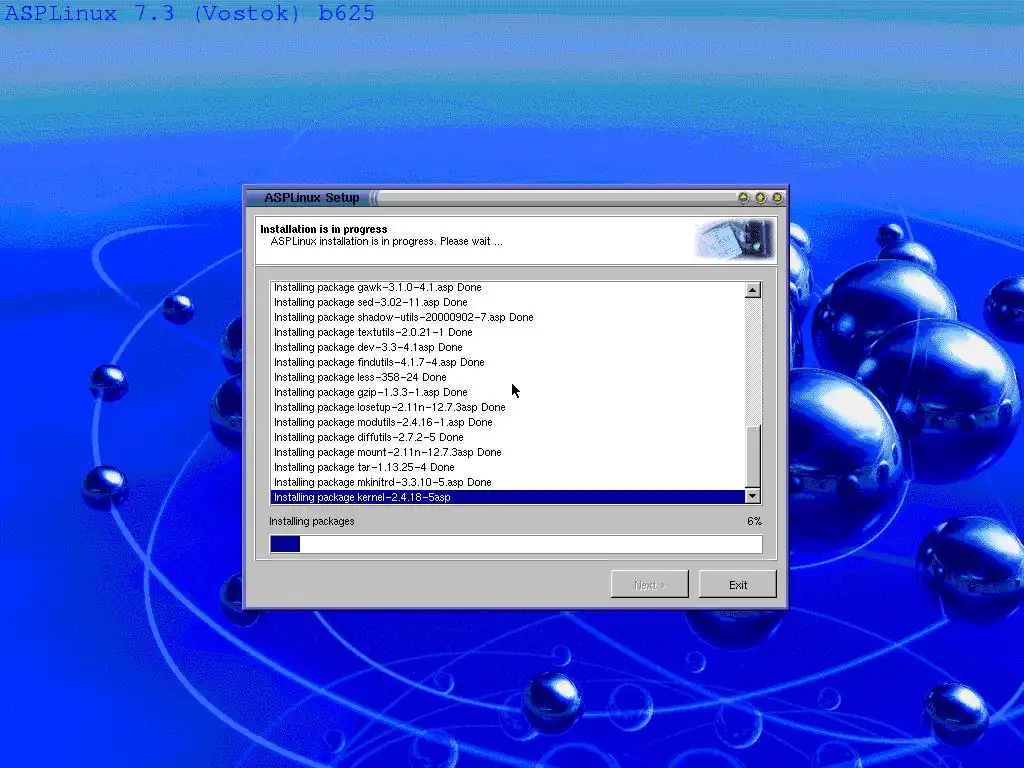Click the ASPLinux Setup title bar text
1024x768 pixels.
(x=312, y=197)
